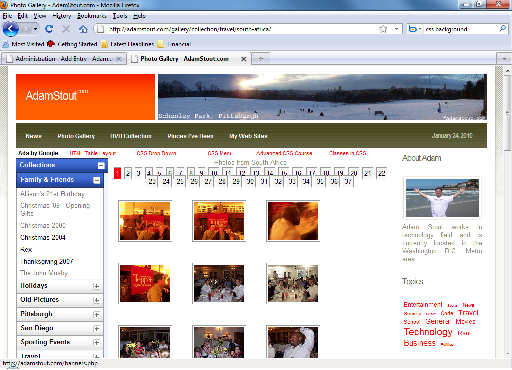Image resolution: width=512 pixels, height=370 pixels.
Task: Open the first photo thumbnail
Action: 145,221
